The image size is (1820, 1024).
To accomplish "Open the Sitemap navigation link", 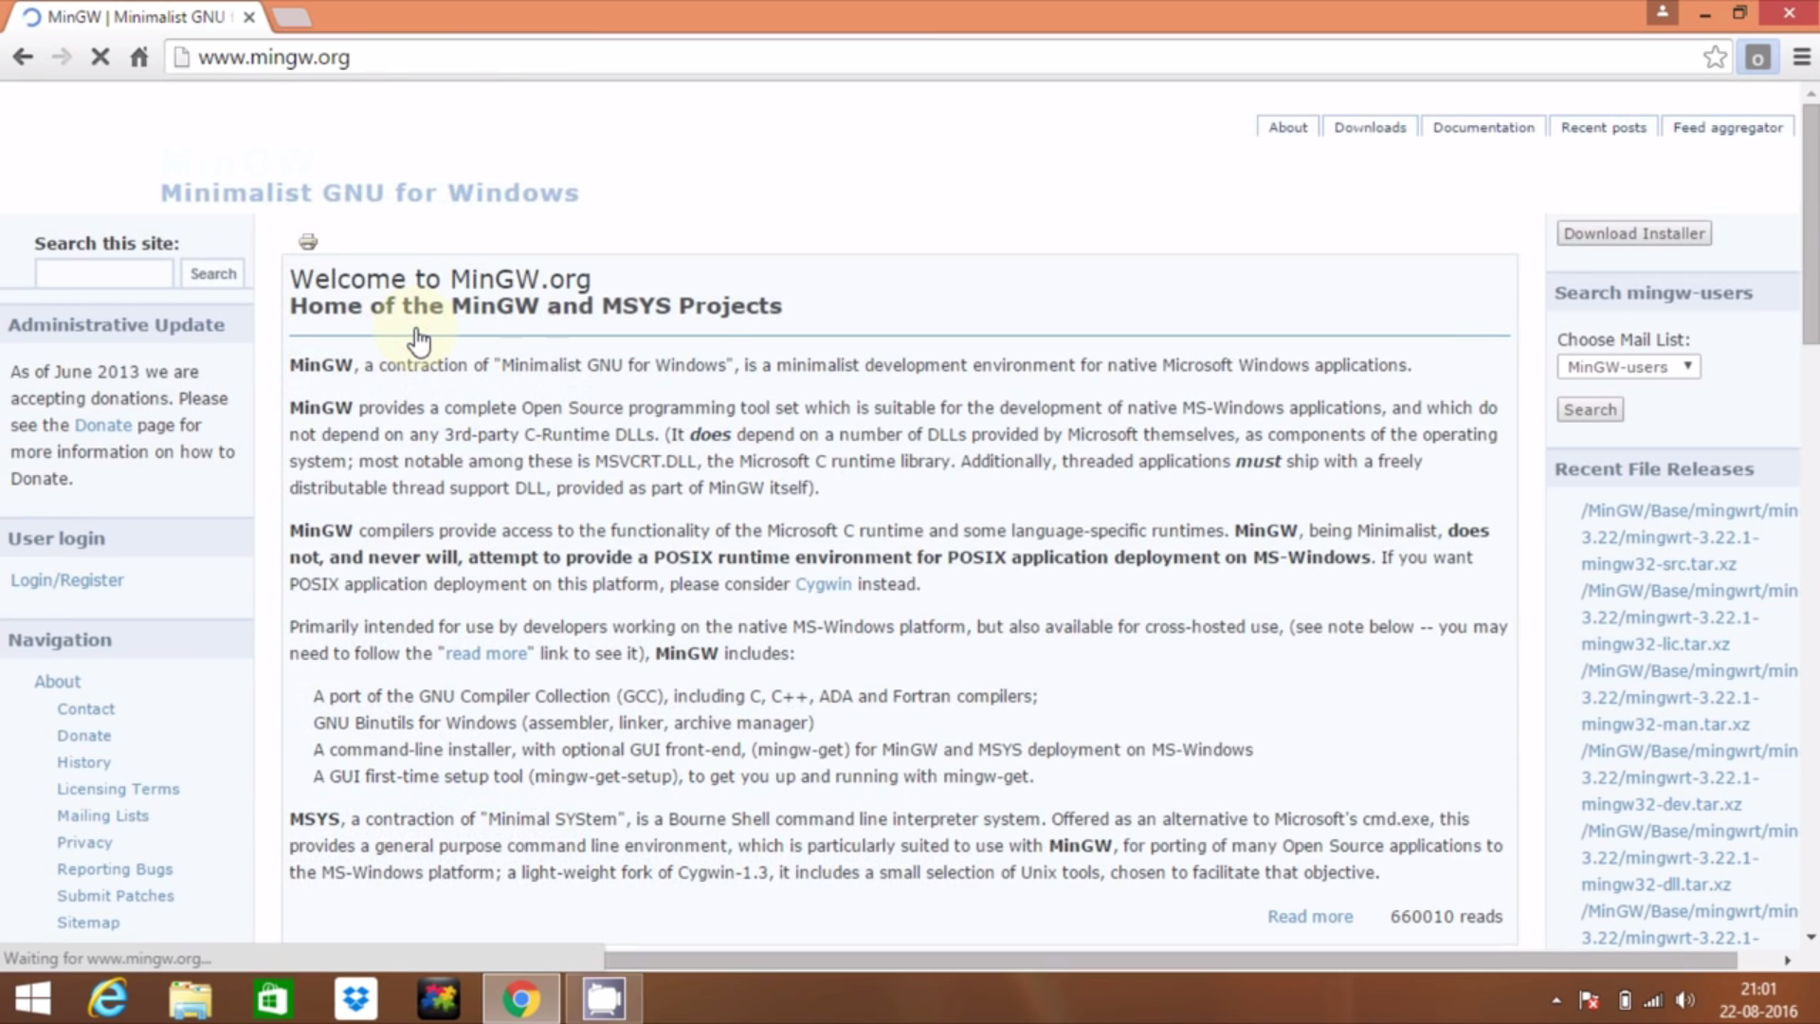I will (x=88, y=922).
